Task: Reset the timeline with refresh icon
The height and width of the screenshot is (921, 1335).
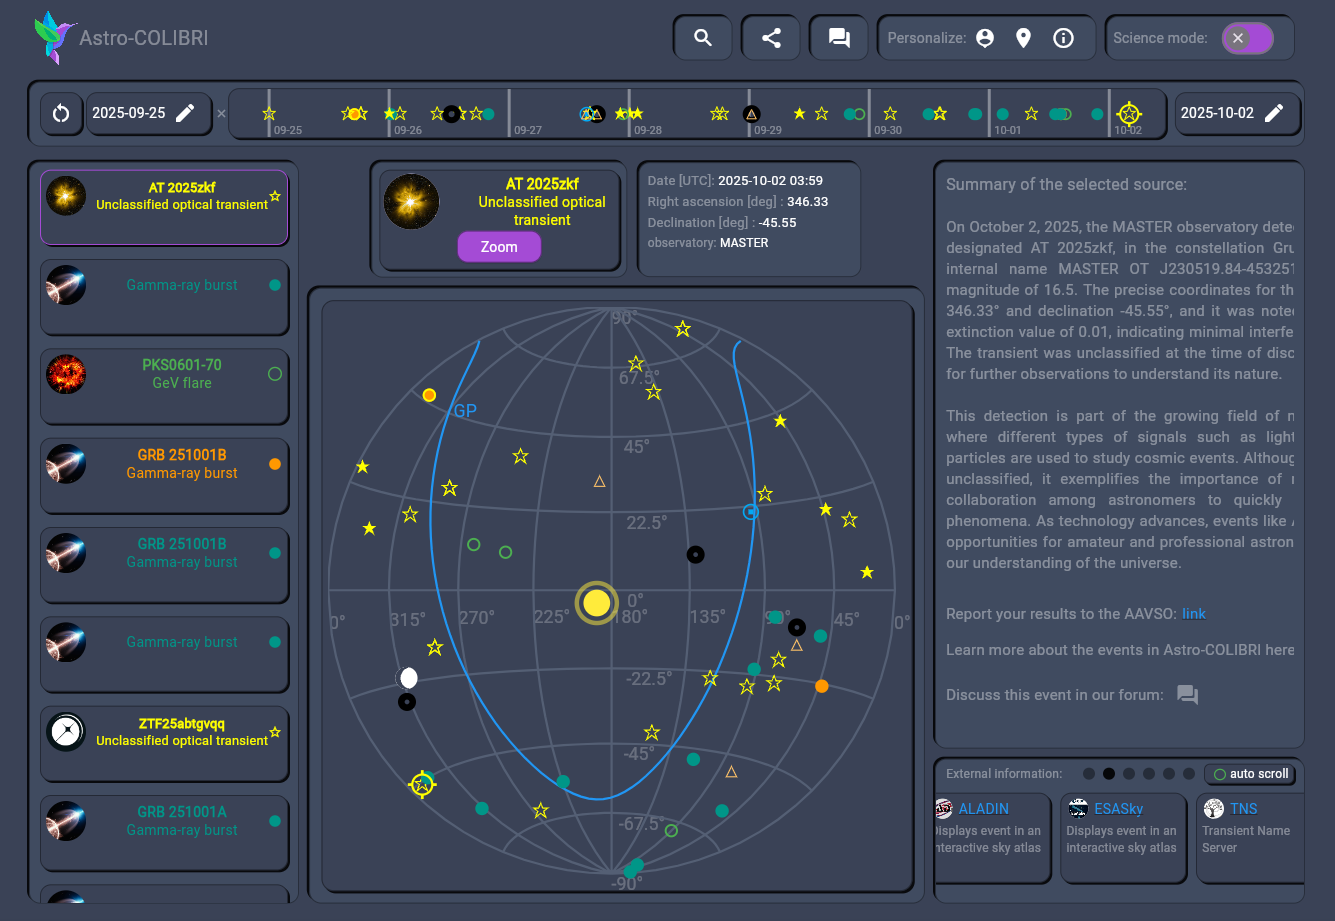Action: pos(61,113)
